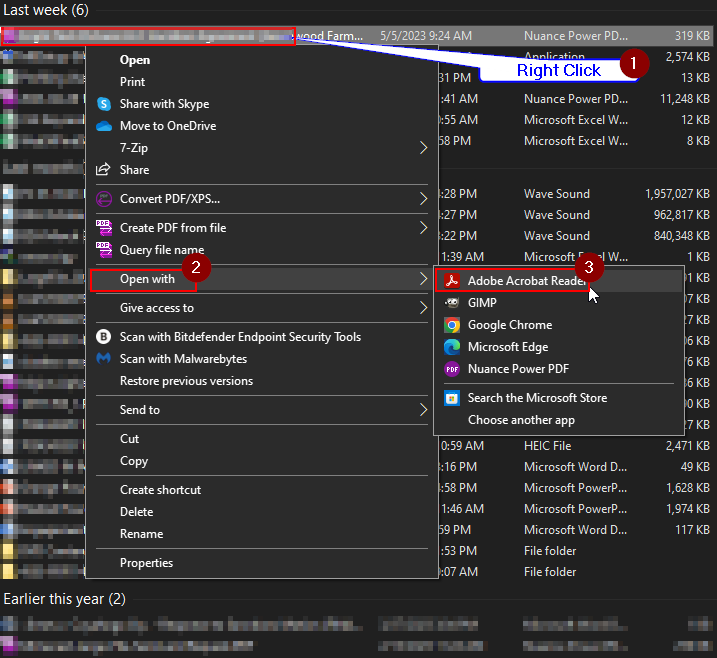Expand the 7-Zip submenu arrow
The width and height of the screenshot is (717, 658).
(x=423, y=148)
